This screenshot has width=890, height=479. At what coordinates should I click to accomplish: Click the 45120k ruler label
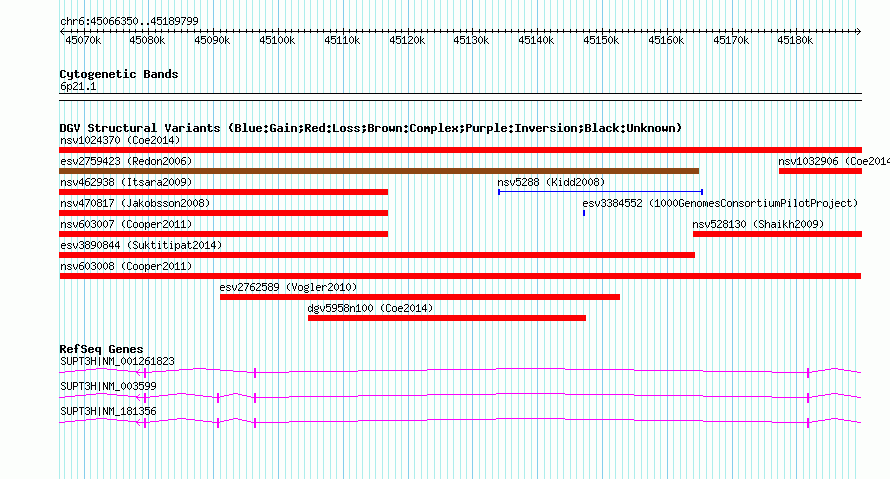click(x=407, y=40)
